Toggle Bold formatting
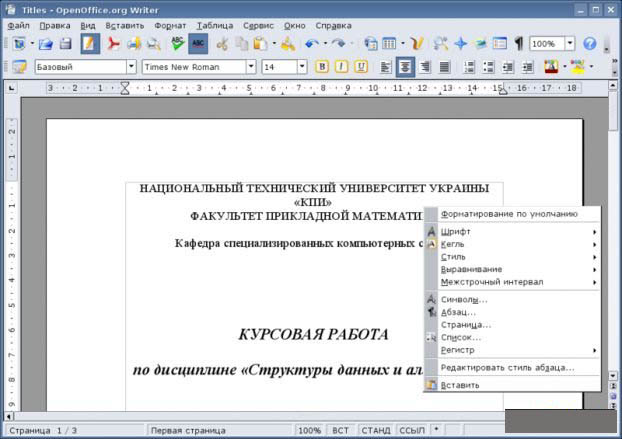 coord(322,67)
